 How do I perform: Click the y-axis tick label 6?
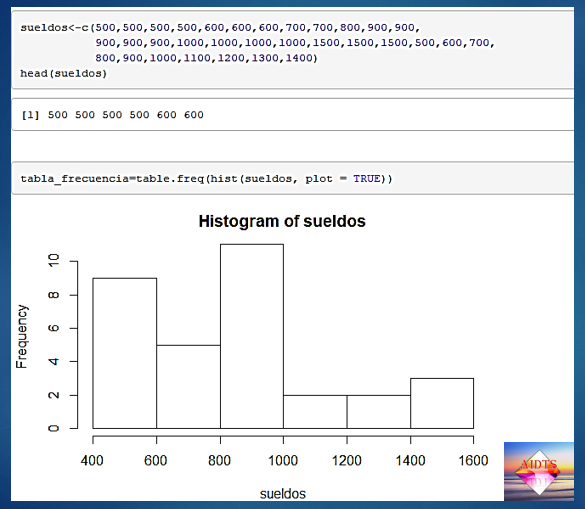pyautogui.click(x=54, y=328)
